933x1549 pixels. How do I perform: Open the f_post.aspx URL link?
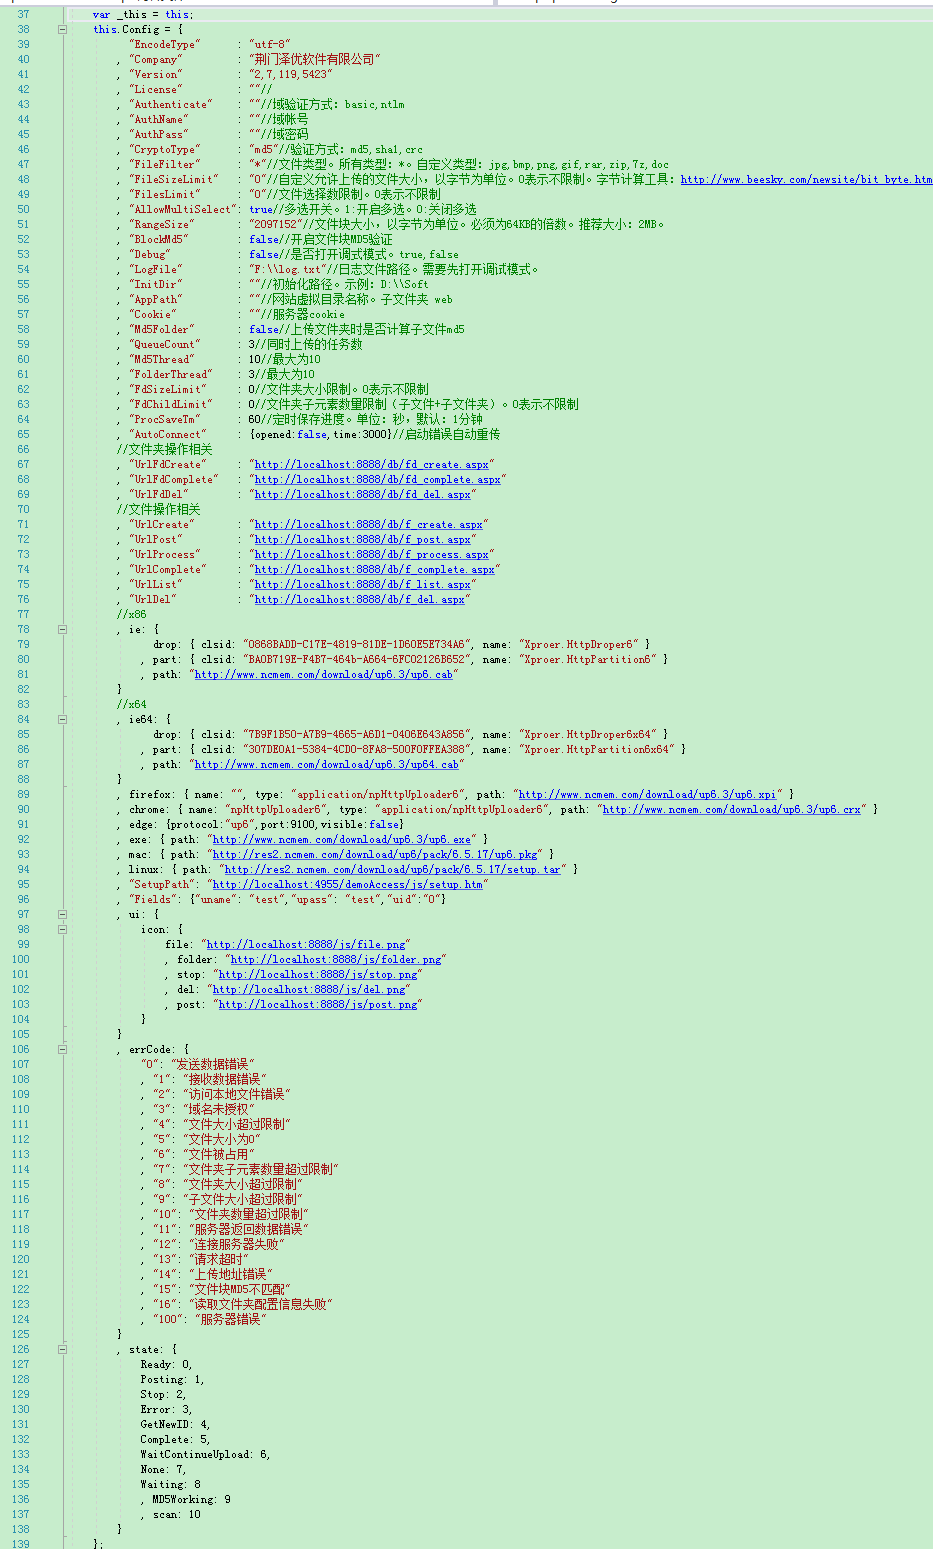(x=362, y=540)
